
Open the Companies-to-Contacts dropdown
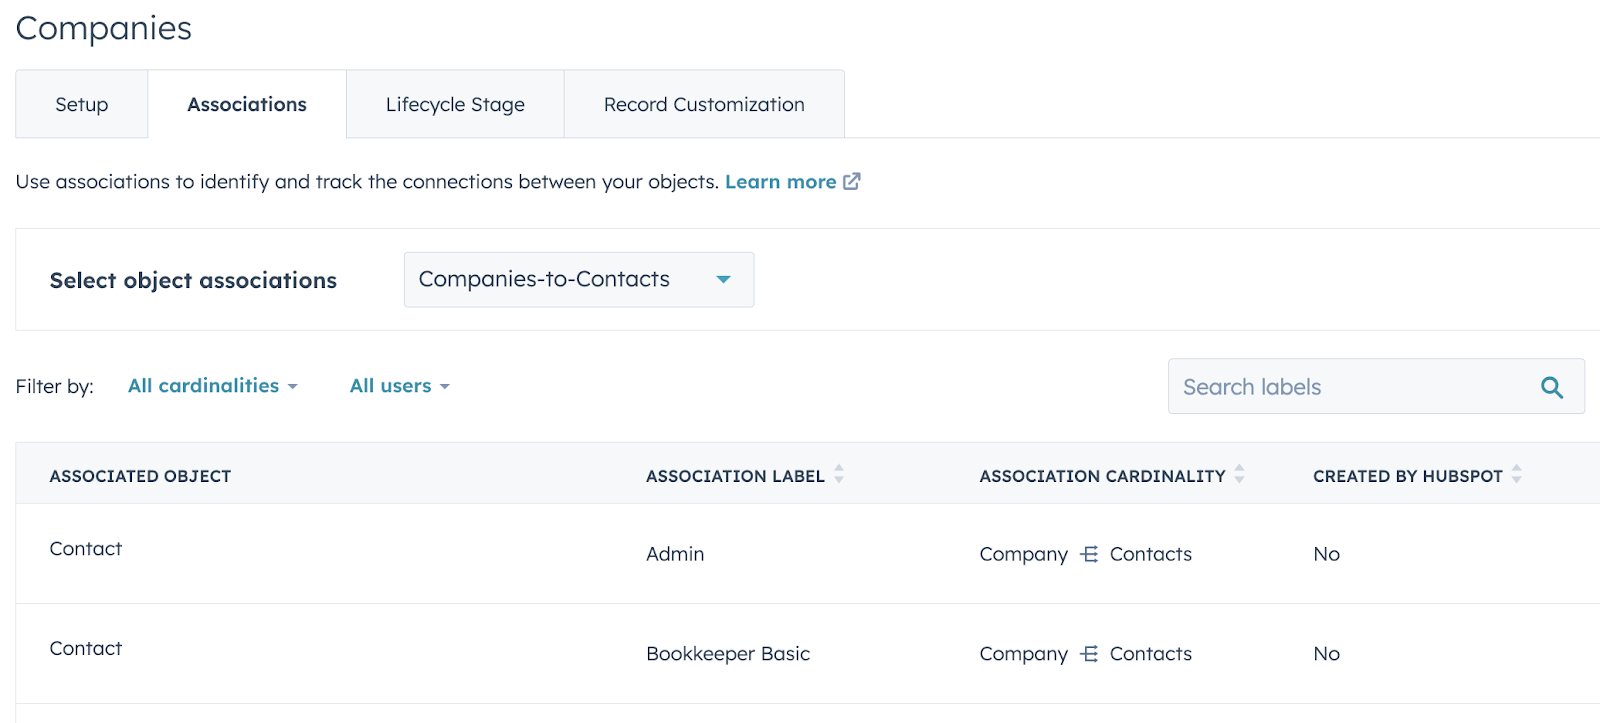[578, 280]
